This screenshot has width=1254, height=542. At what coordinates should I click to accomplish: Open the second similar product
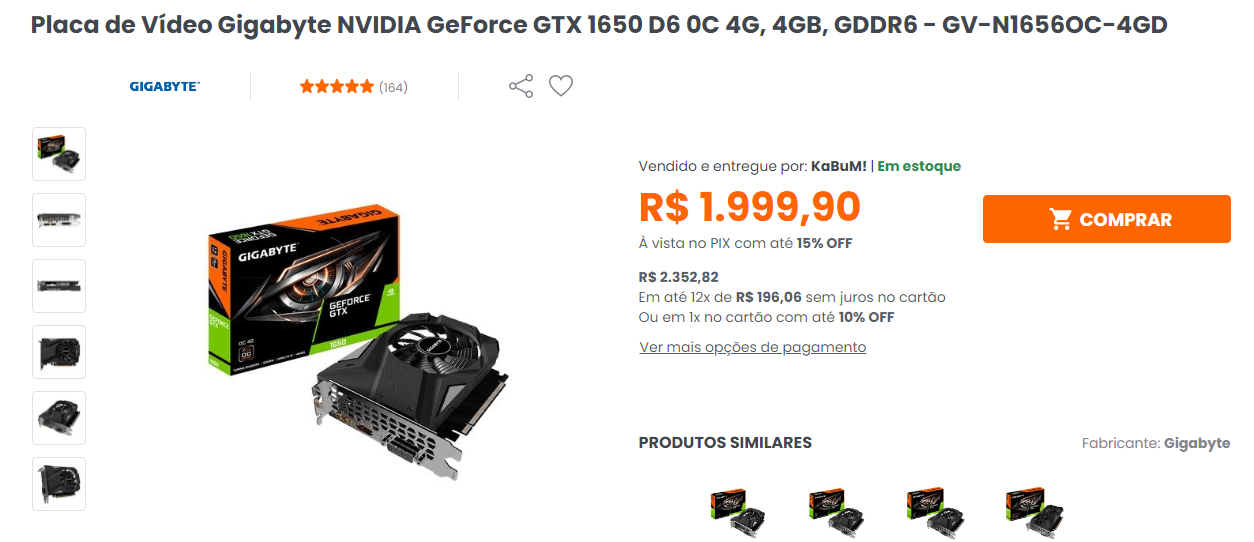point(836,512)
